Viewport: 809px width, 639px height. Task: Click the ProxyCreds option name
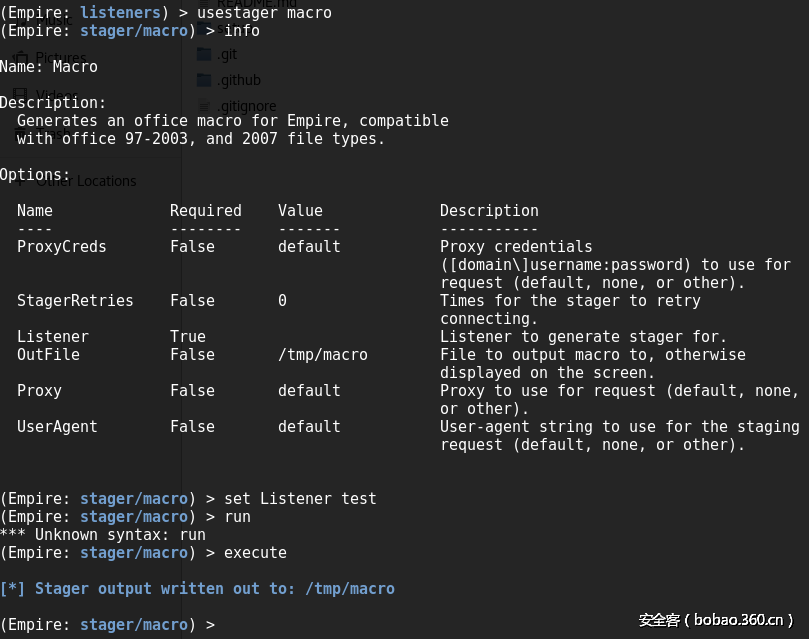62,247
